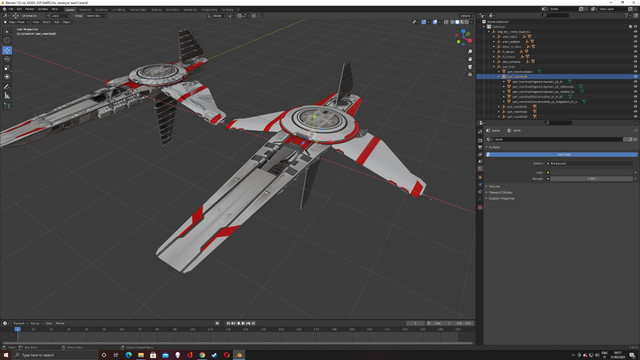Open the Object Mode dropdown
The image size is (640, 360).
pyautogui.click(x=16, y=22)
